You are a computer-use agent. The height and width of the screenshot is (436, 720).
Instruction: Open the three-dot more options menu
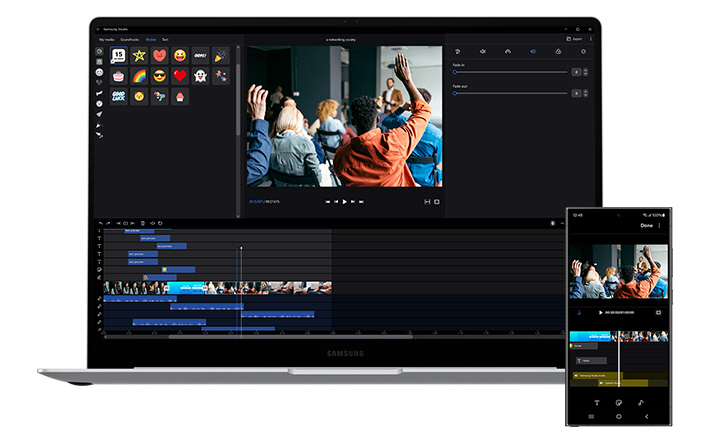(591, 39)
